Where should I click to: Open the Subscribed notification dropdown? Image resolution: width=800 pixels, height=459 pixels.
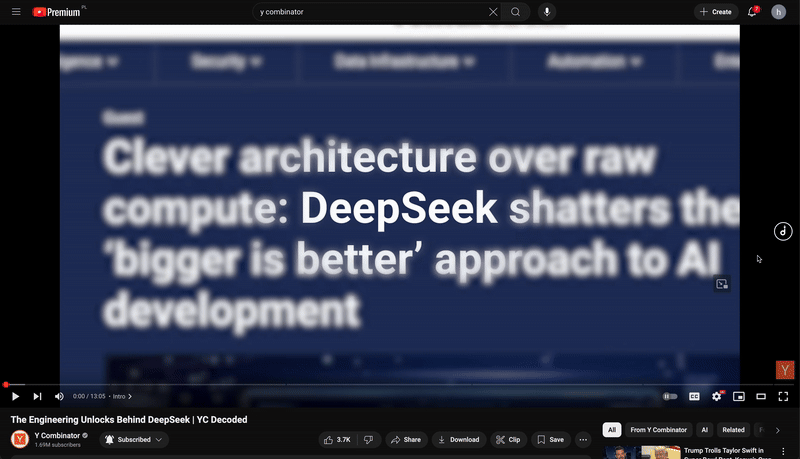point(134,440)
